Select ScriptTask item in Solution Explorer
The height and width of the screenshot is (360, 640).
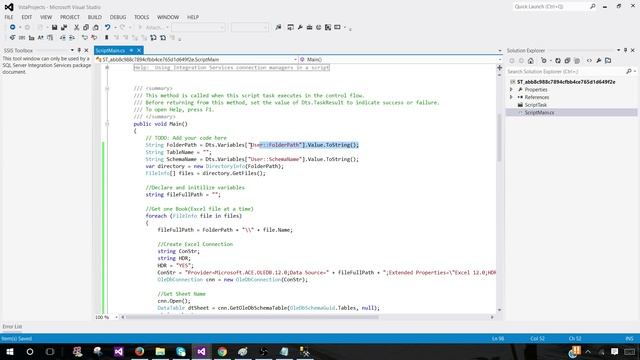tap(535, 105)
